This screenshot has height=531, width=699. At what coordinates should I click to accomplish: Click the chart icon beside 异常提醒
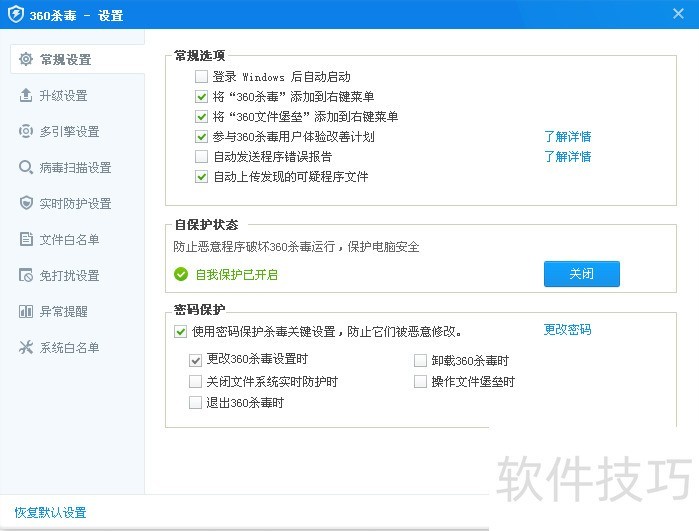(x=26, y=311)
